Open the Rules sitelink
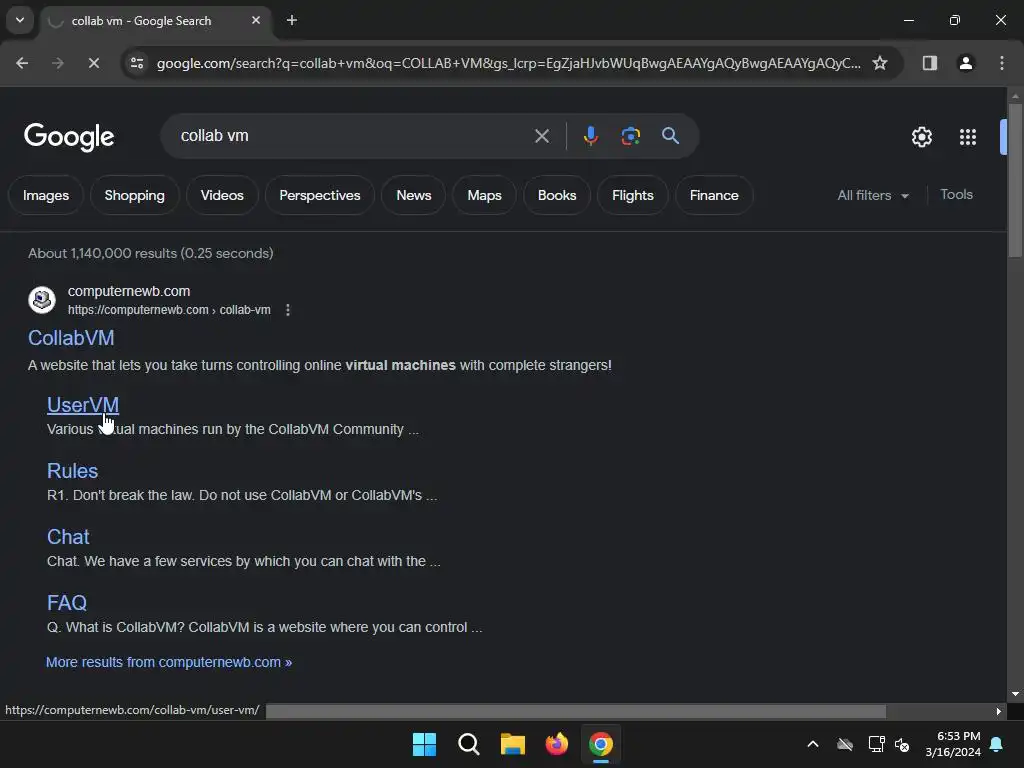The height and width of the screenshot is (768, 1024). point(72,471)
